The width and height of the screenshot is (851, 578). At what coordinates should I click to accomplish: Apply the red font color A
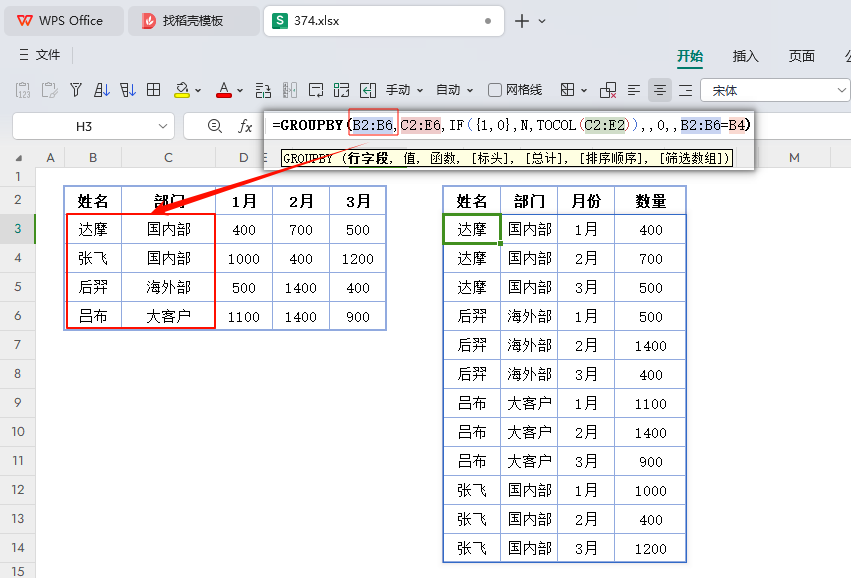224,90
